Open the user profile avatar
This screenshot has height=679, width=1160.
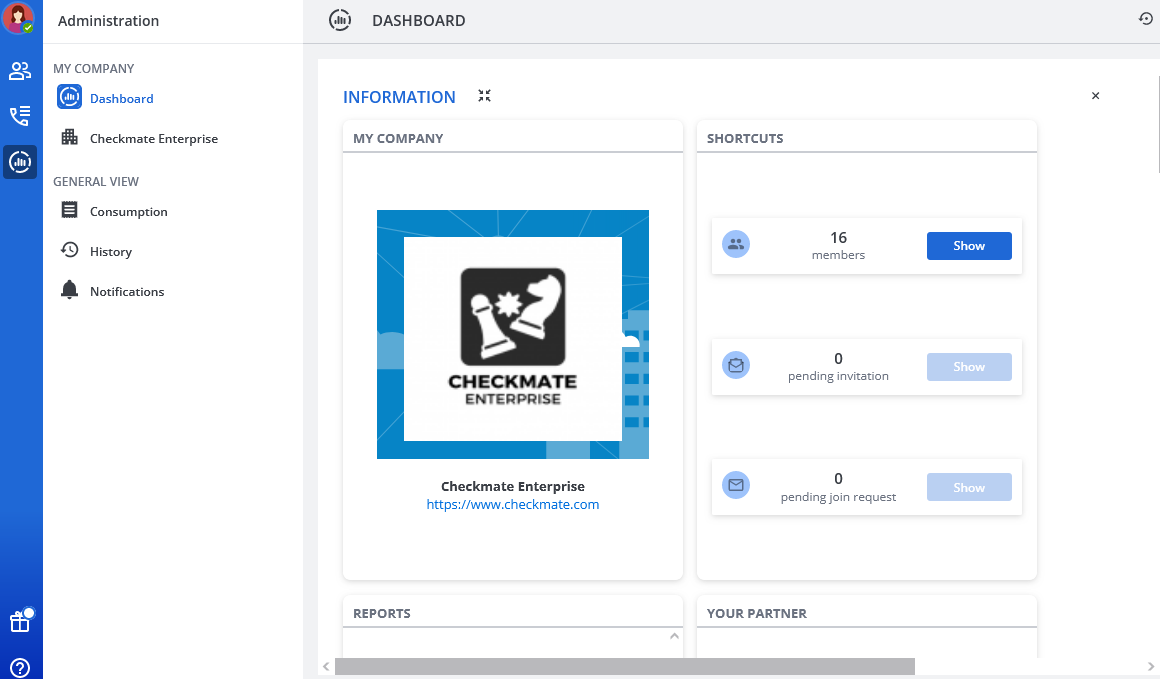click(x=19, y=19)
